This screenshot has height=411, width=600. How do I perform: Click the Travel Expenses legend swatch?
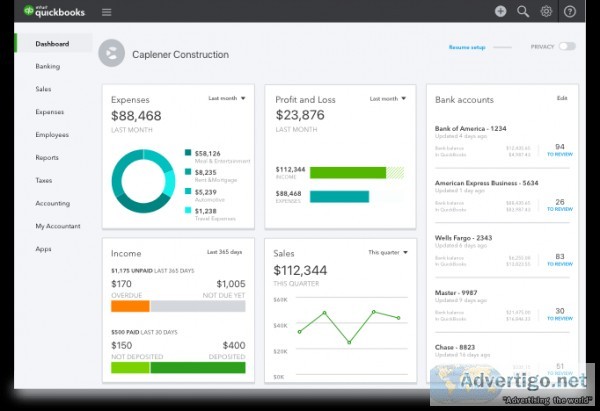188,210
